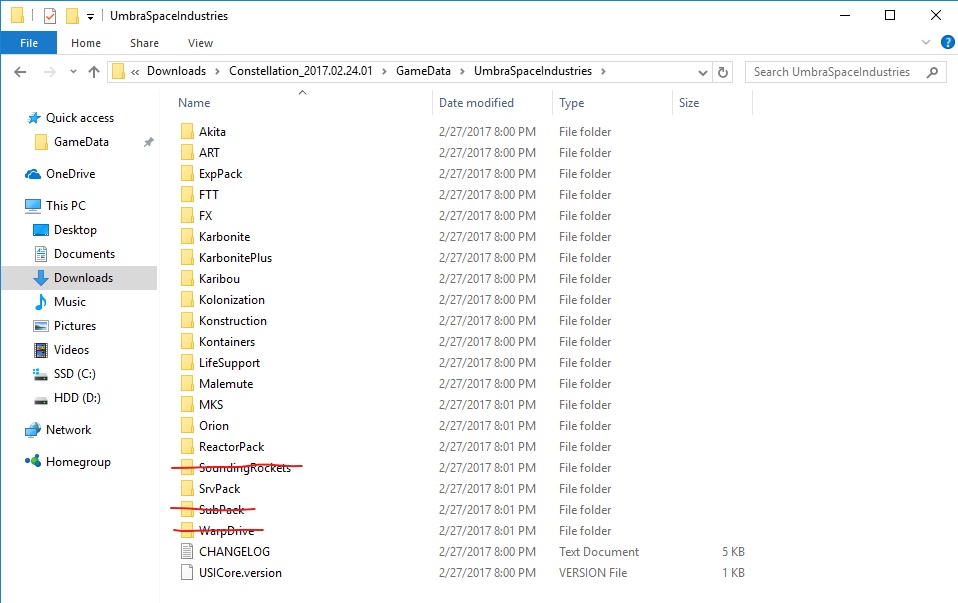Screen dimensions: 958x603
Task: Select the MKS folder name
Action: 211,404
